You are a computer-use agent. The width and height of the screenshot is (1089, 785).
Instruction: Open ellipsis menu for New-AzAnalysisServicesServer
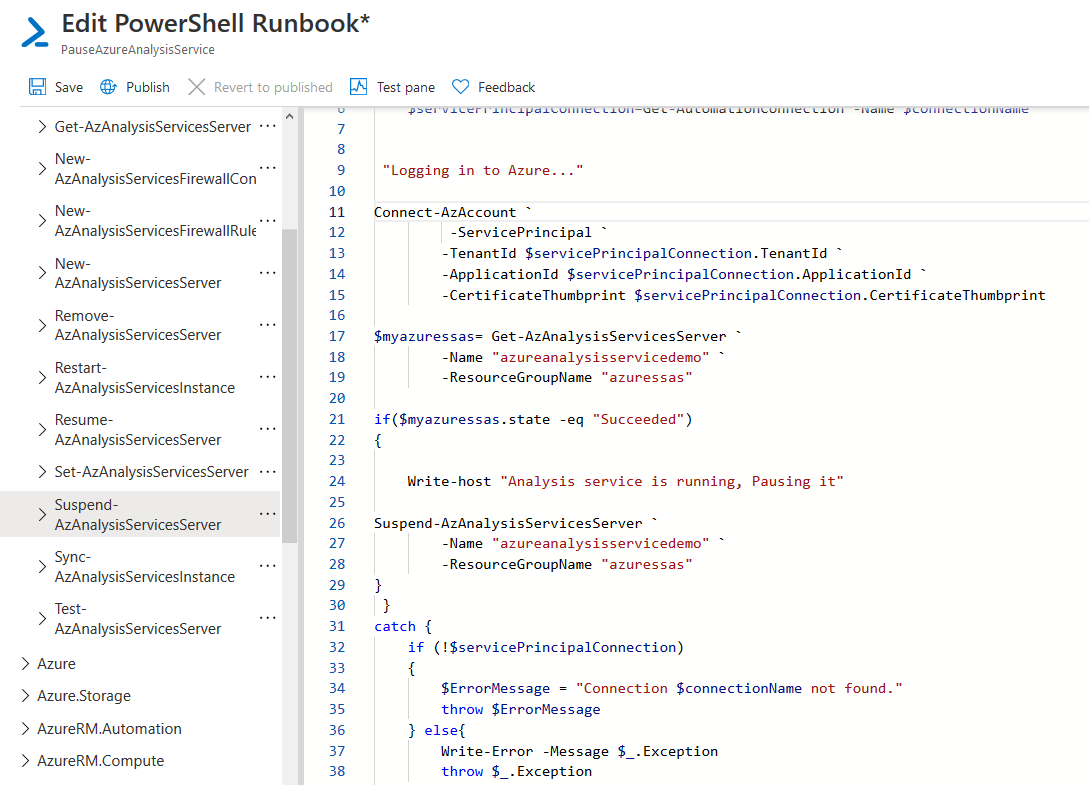(267, 273)
